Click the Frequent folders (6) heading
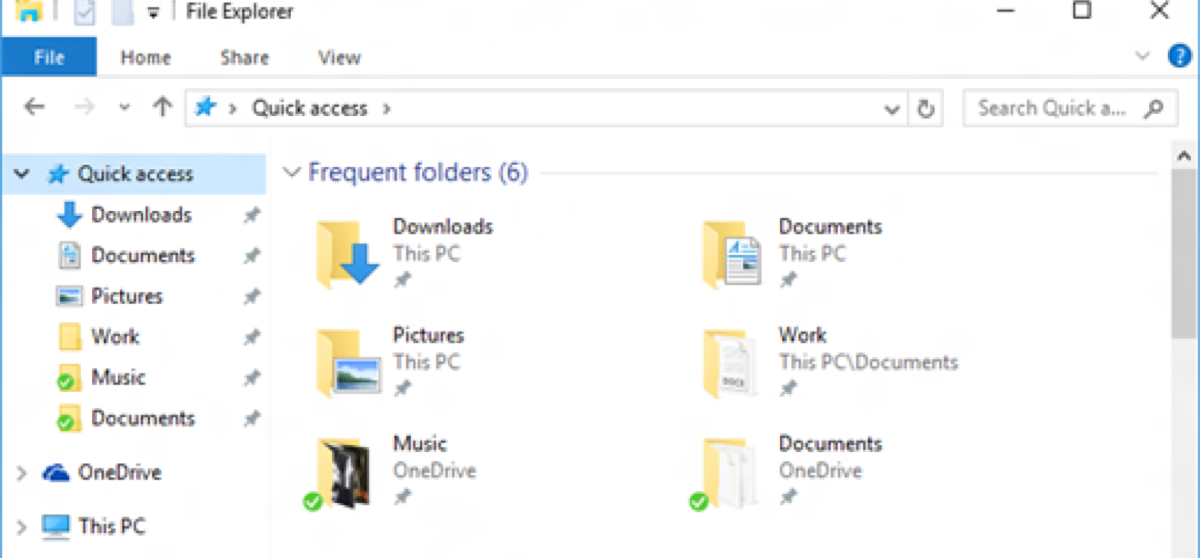This screenshot has width=1200, height=558. click(x=417, y=173)
